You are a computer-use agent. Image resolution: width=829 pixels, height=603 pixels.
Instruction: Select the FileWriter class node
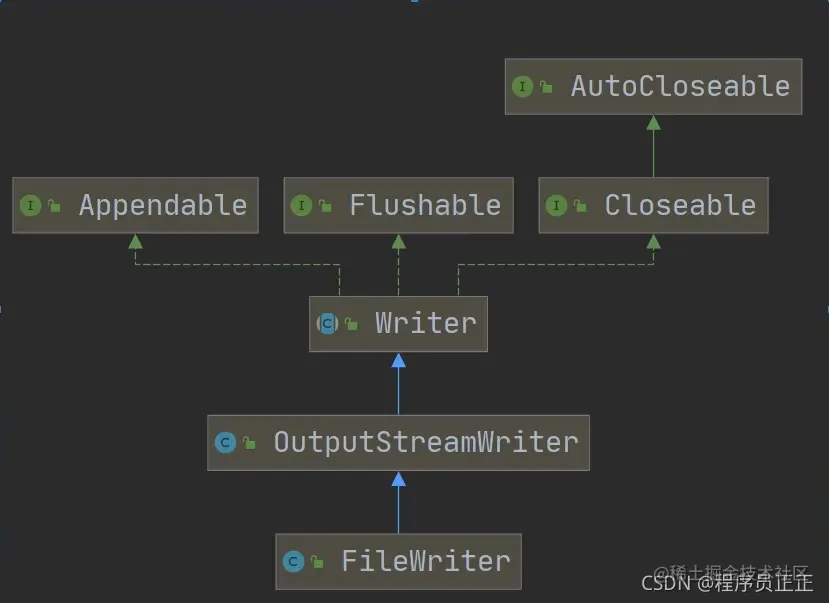tap(399, 561)
